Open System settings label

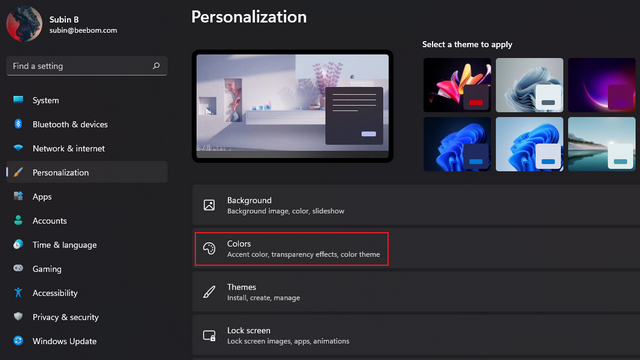coord(46,100)
